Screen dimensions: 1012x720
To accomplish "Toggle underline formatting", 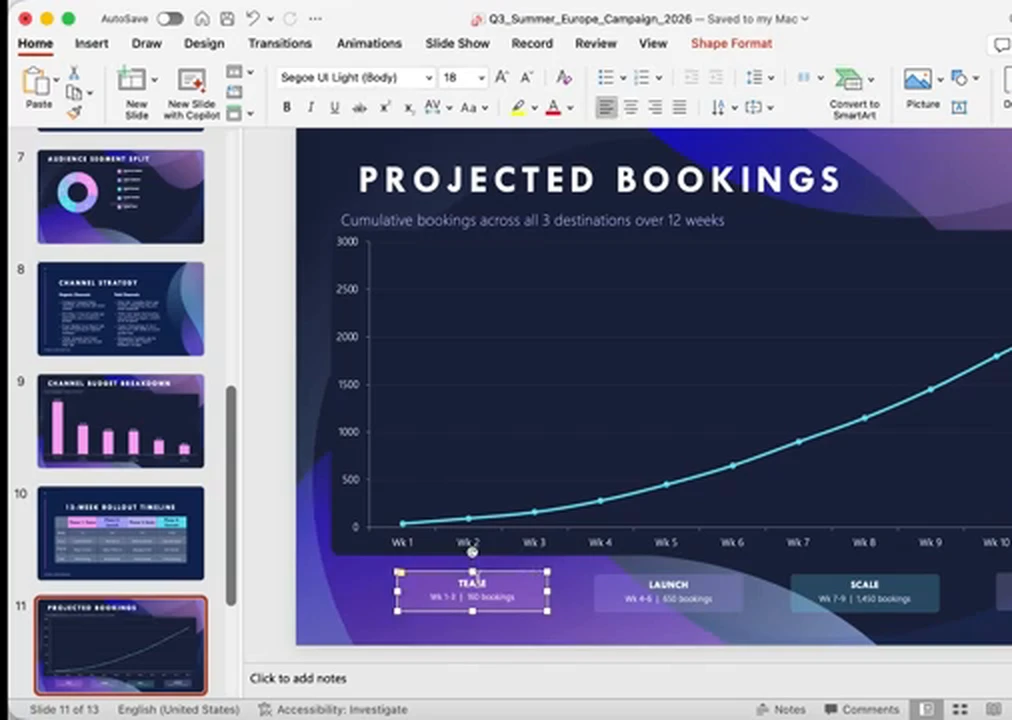I will pyautogui.click(x=334, y=108).
